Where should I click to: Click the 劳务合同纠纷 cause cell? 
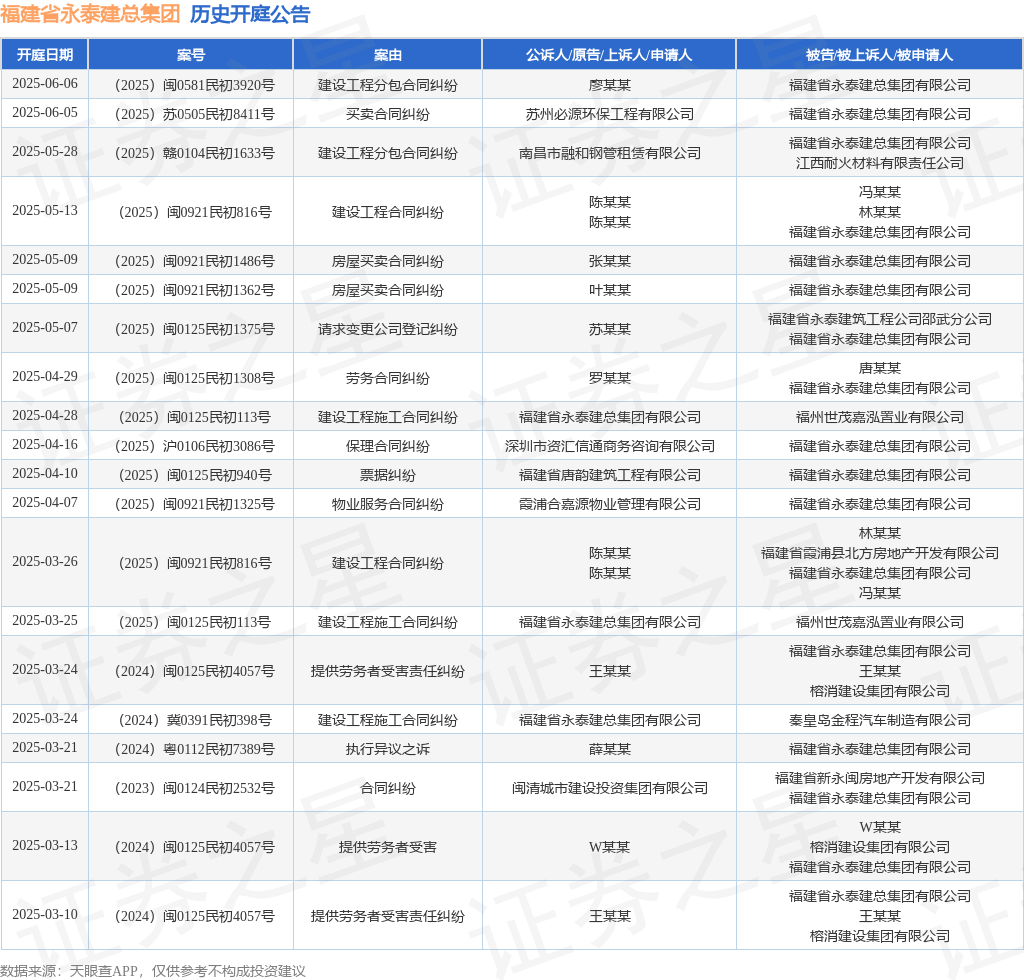click(387, 378)
